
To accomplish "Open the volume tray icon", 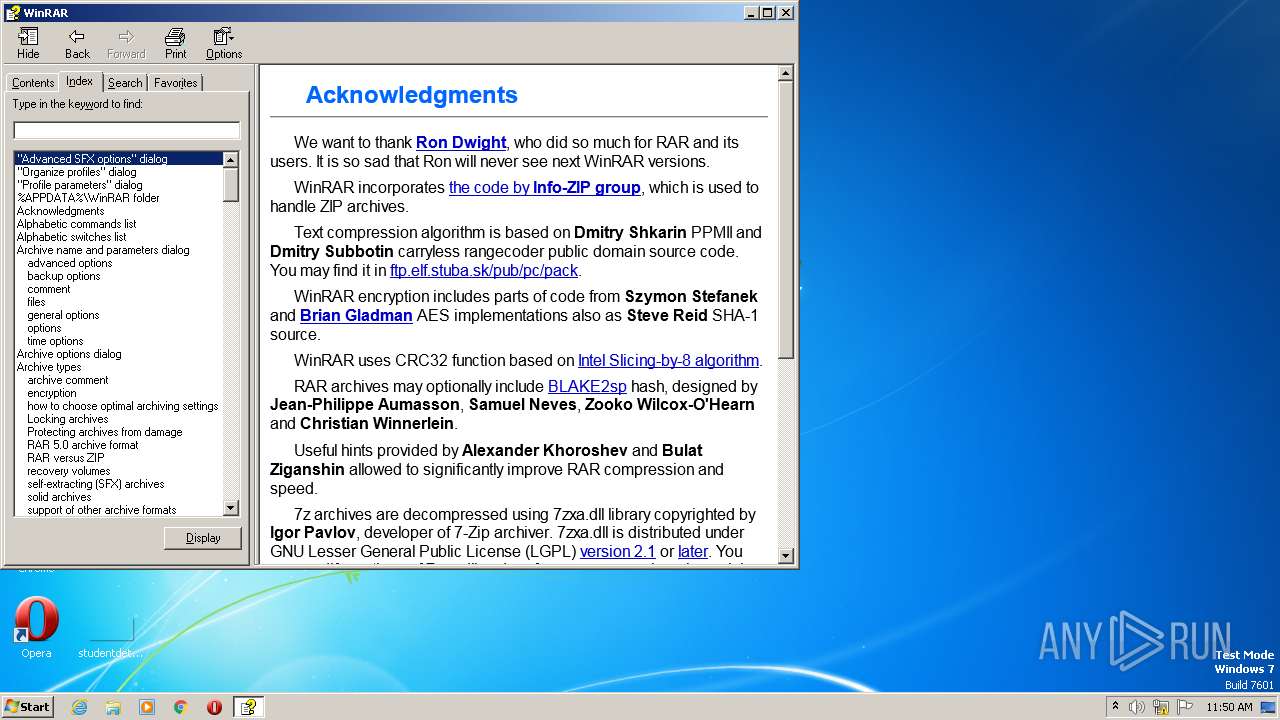I will point(1137,707).
